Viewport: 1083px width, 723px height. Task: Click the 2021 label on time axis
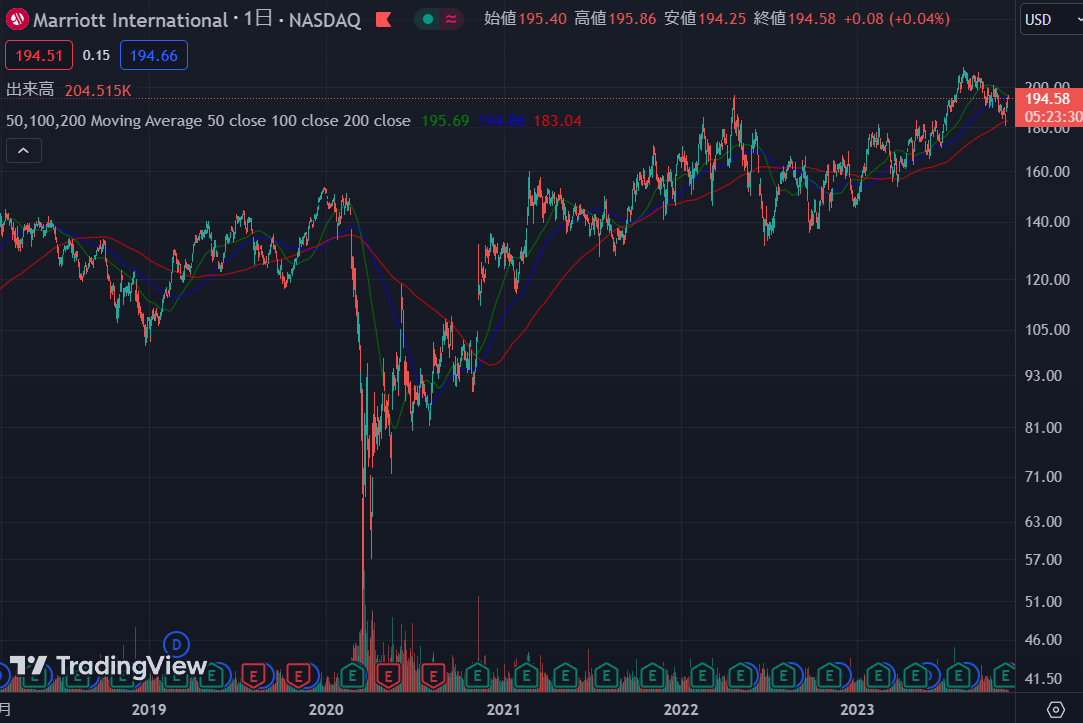pyautogui.click(x=504, y=709)
